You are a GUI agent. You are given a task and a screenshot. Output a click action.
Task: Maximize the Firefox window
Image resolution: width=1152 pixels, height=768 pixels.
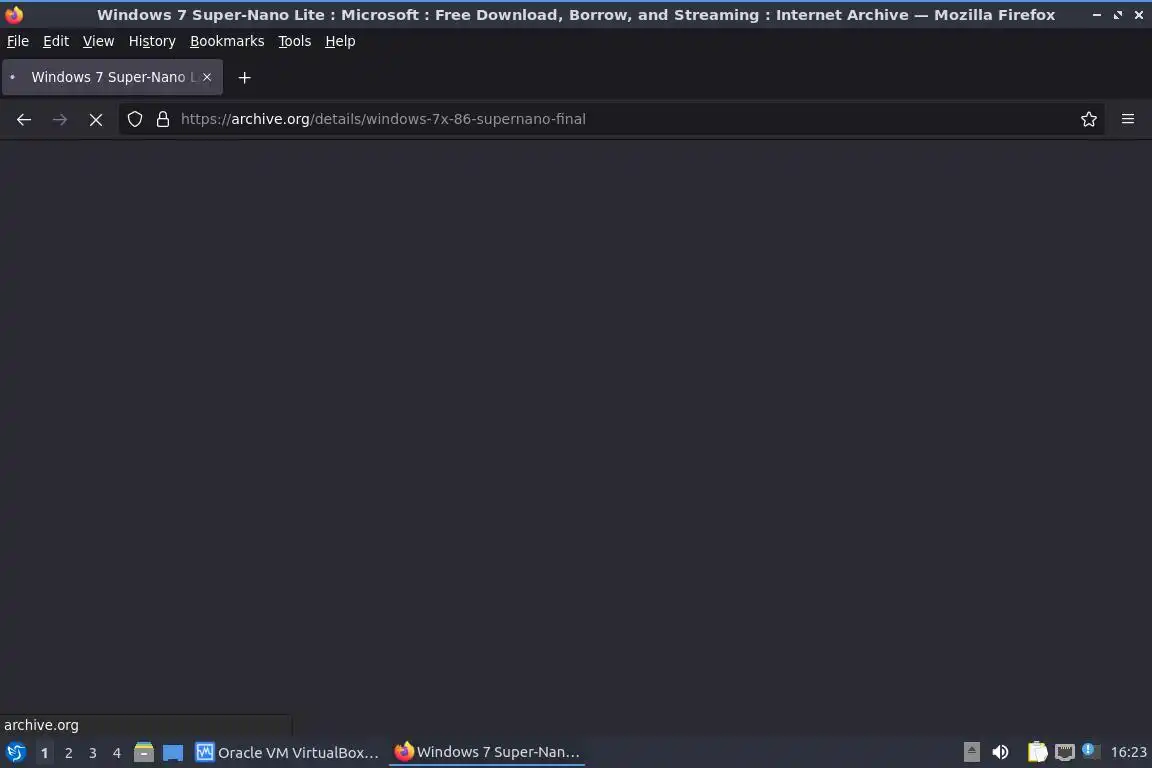(1117, 15)
